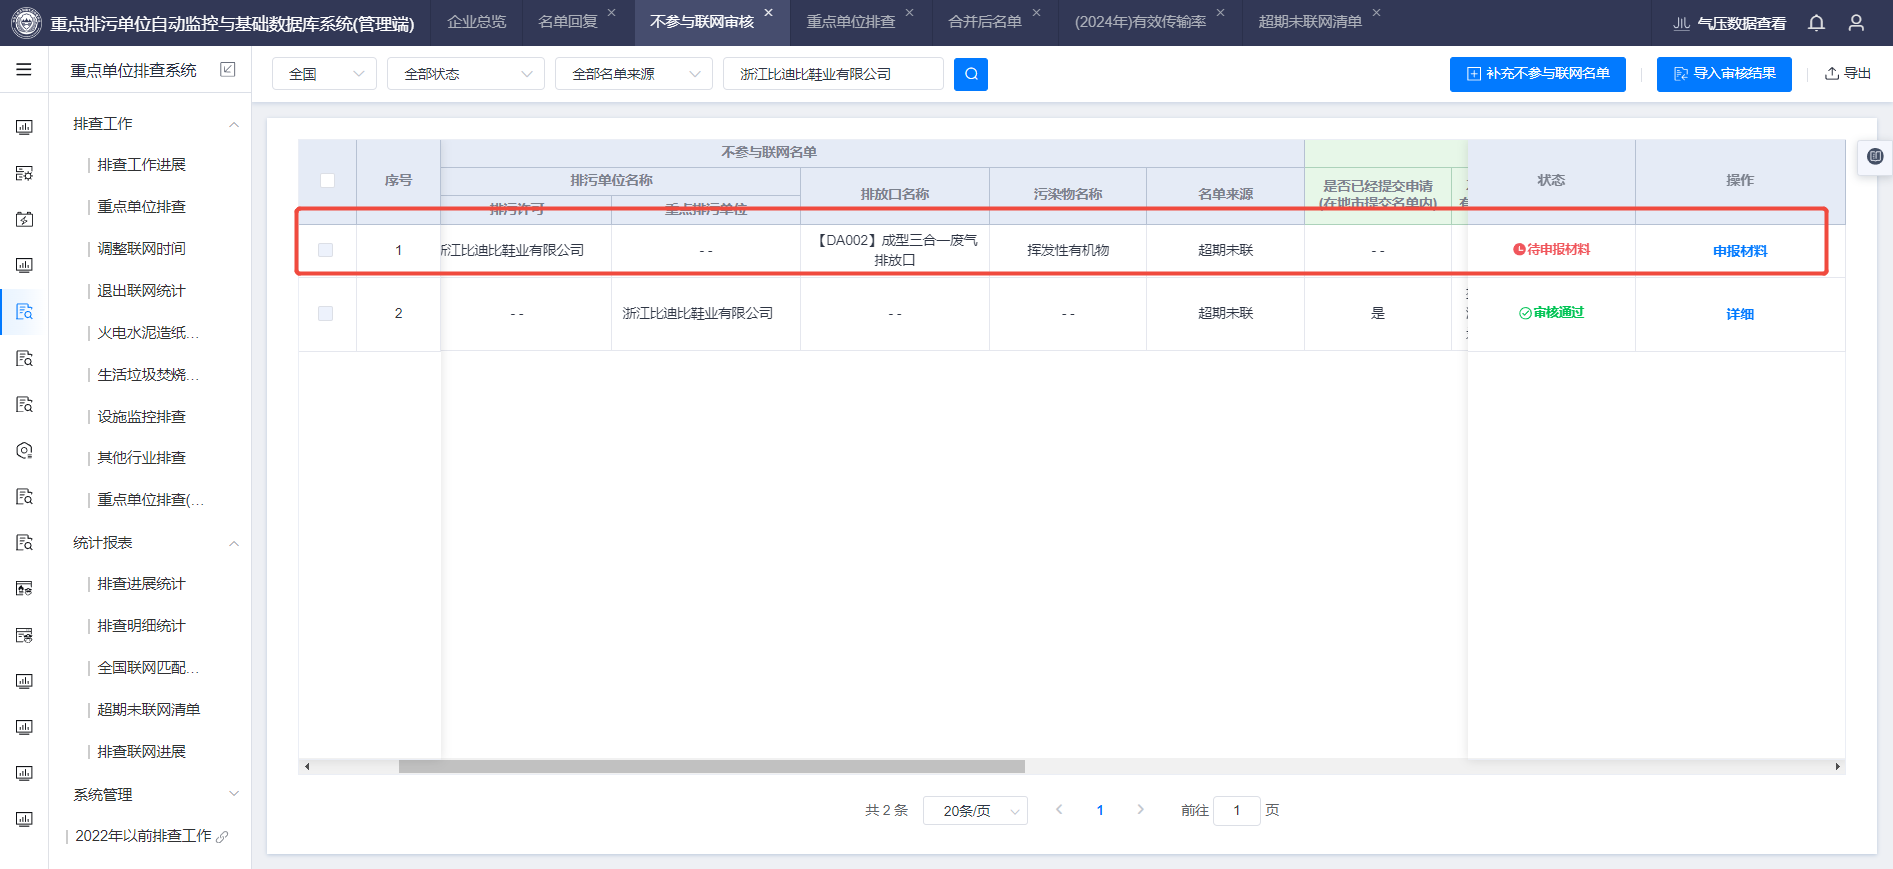Switch to the (2024年)有效传输率 tab
Image resolution: width=1893 pixels, height=869 pixels.
pyautogui.click(x=1140, y=22)
